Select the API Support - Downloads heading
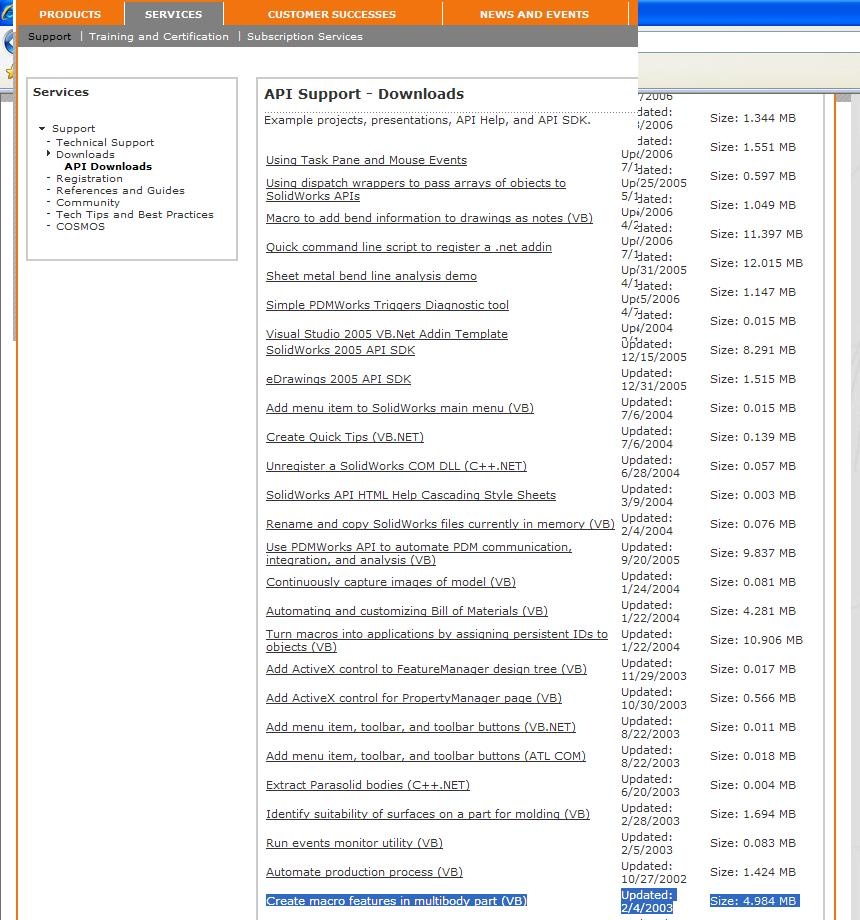 click(x=364, y=94)
